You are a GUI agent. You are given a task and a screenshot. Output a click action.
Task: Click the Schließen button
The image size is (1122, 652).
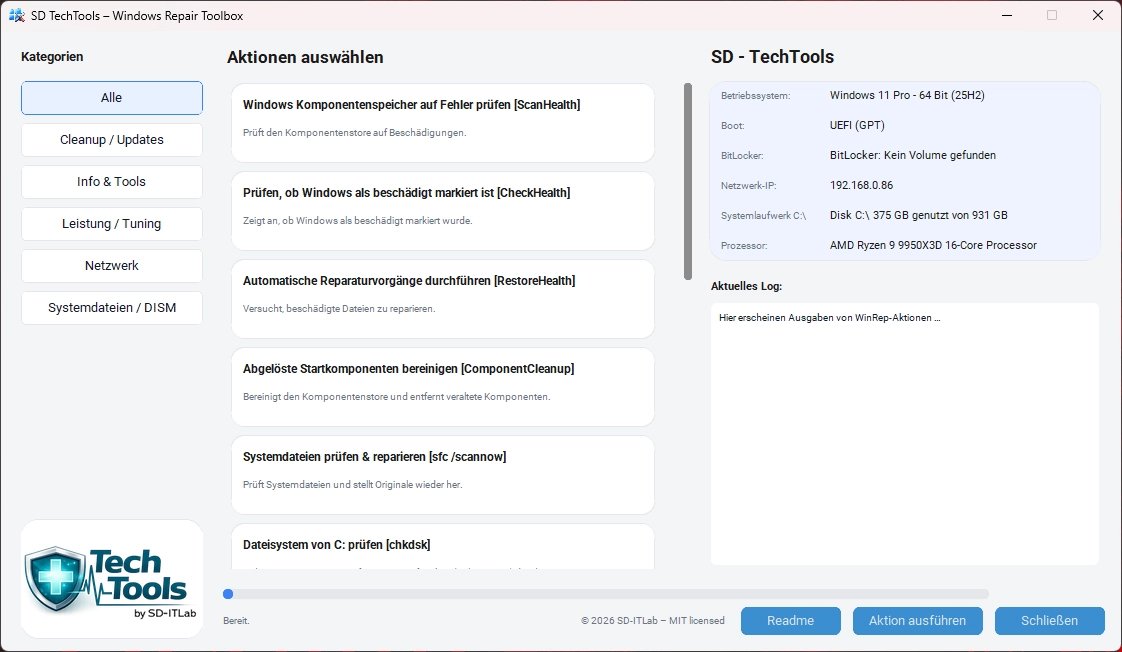(x=1050, y=621)
